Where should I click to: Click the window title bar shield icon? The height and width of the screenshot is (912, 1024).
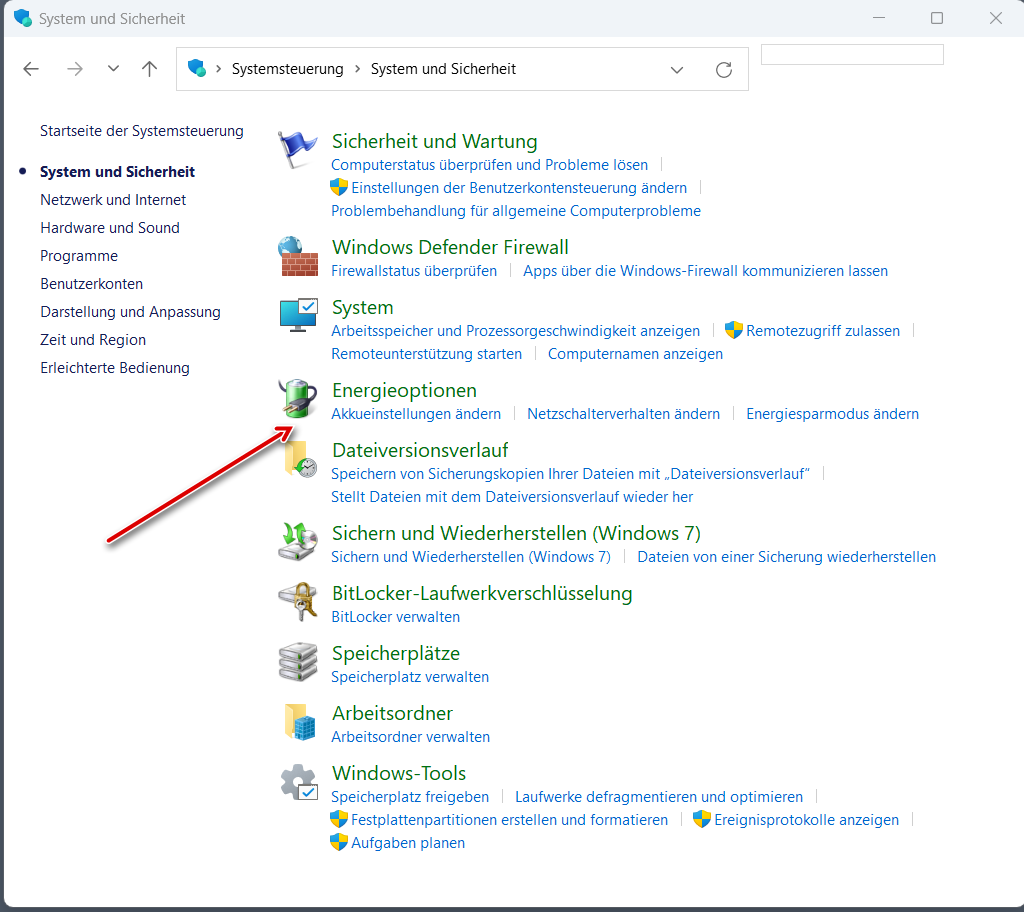coord(23,18)
